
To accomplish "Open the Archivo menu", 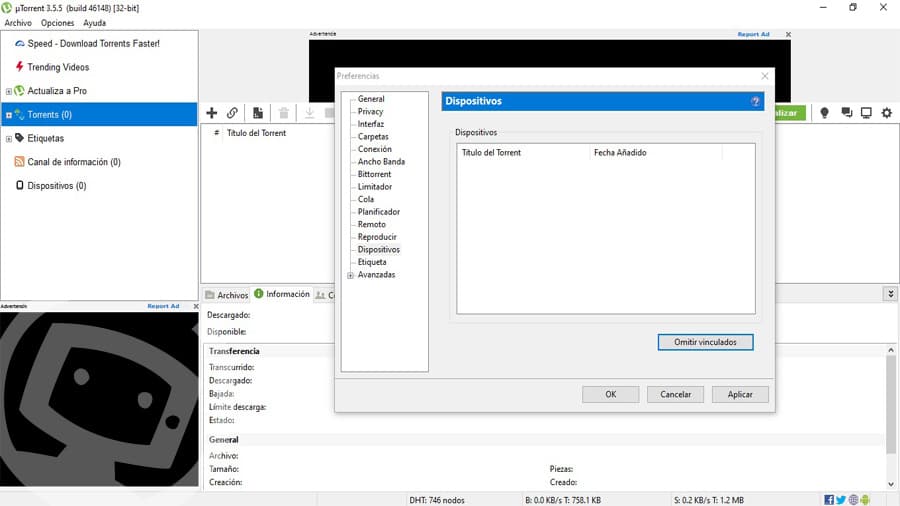I will [18, 23].
